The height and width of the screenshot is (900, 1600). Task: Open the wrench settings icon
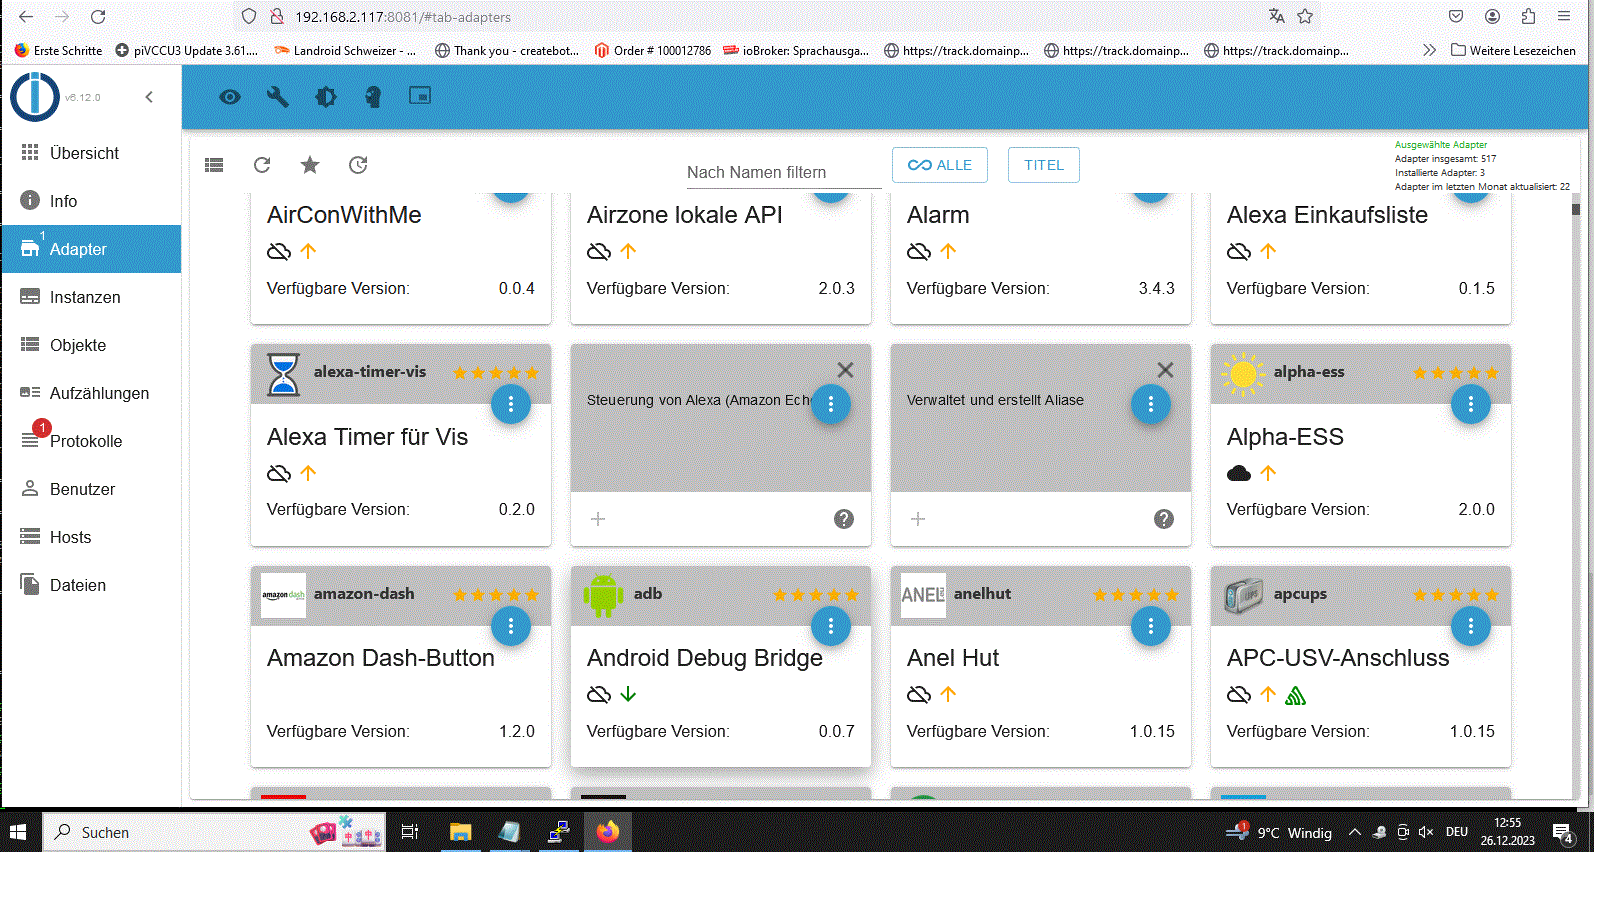point(278,97)
